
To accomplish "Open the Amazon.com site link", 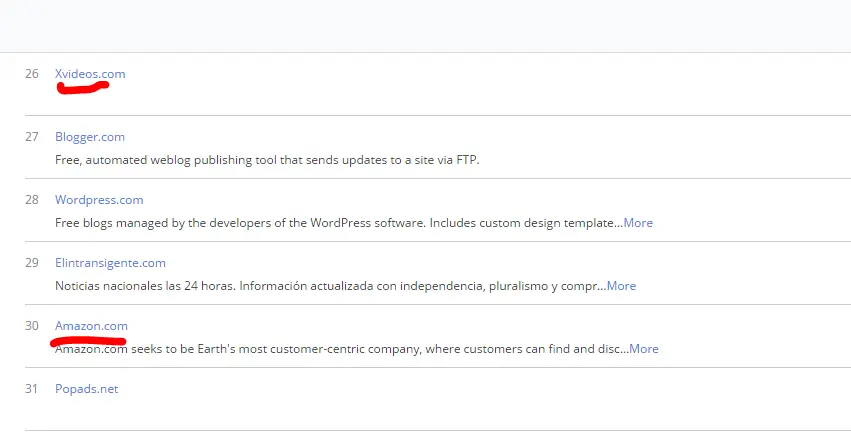I will [x=91, y=326].
